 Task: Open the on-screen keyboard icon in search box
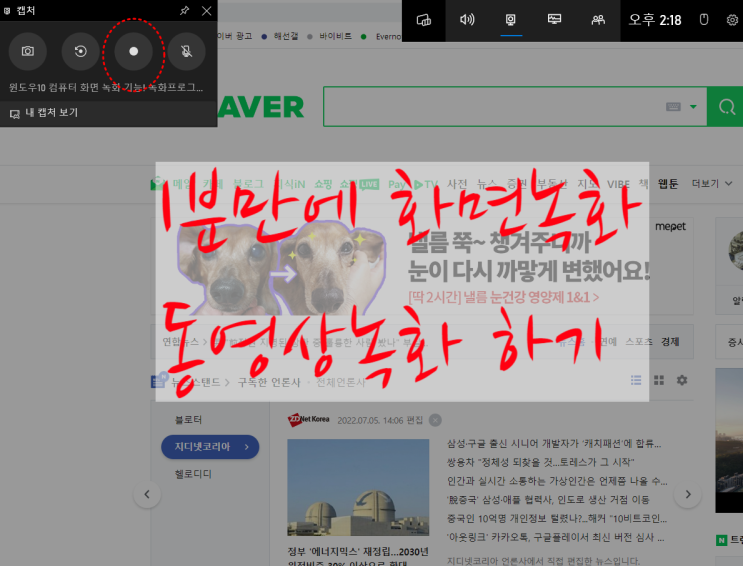(673, 107)
